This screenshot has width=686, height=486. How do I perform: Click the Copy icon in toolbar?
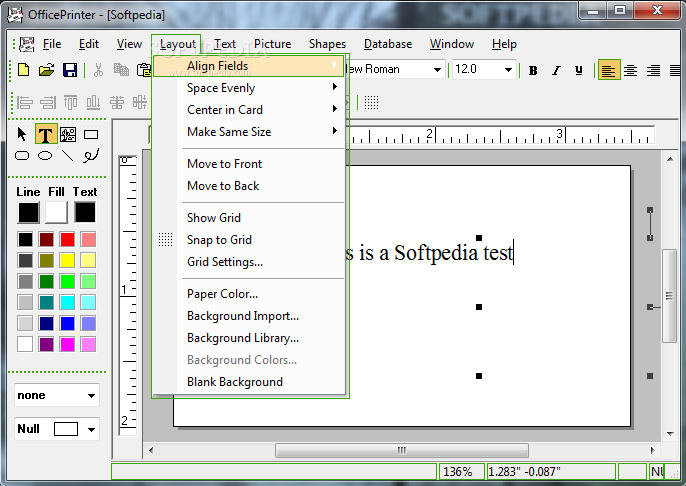(x=121, y=70)
